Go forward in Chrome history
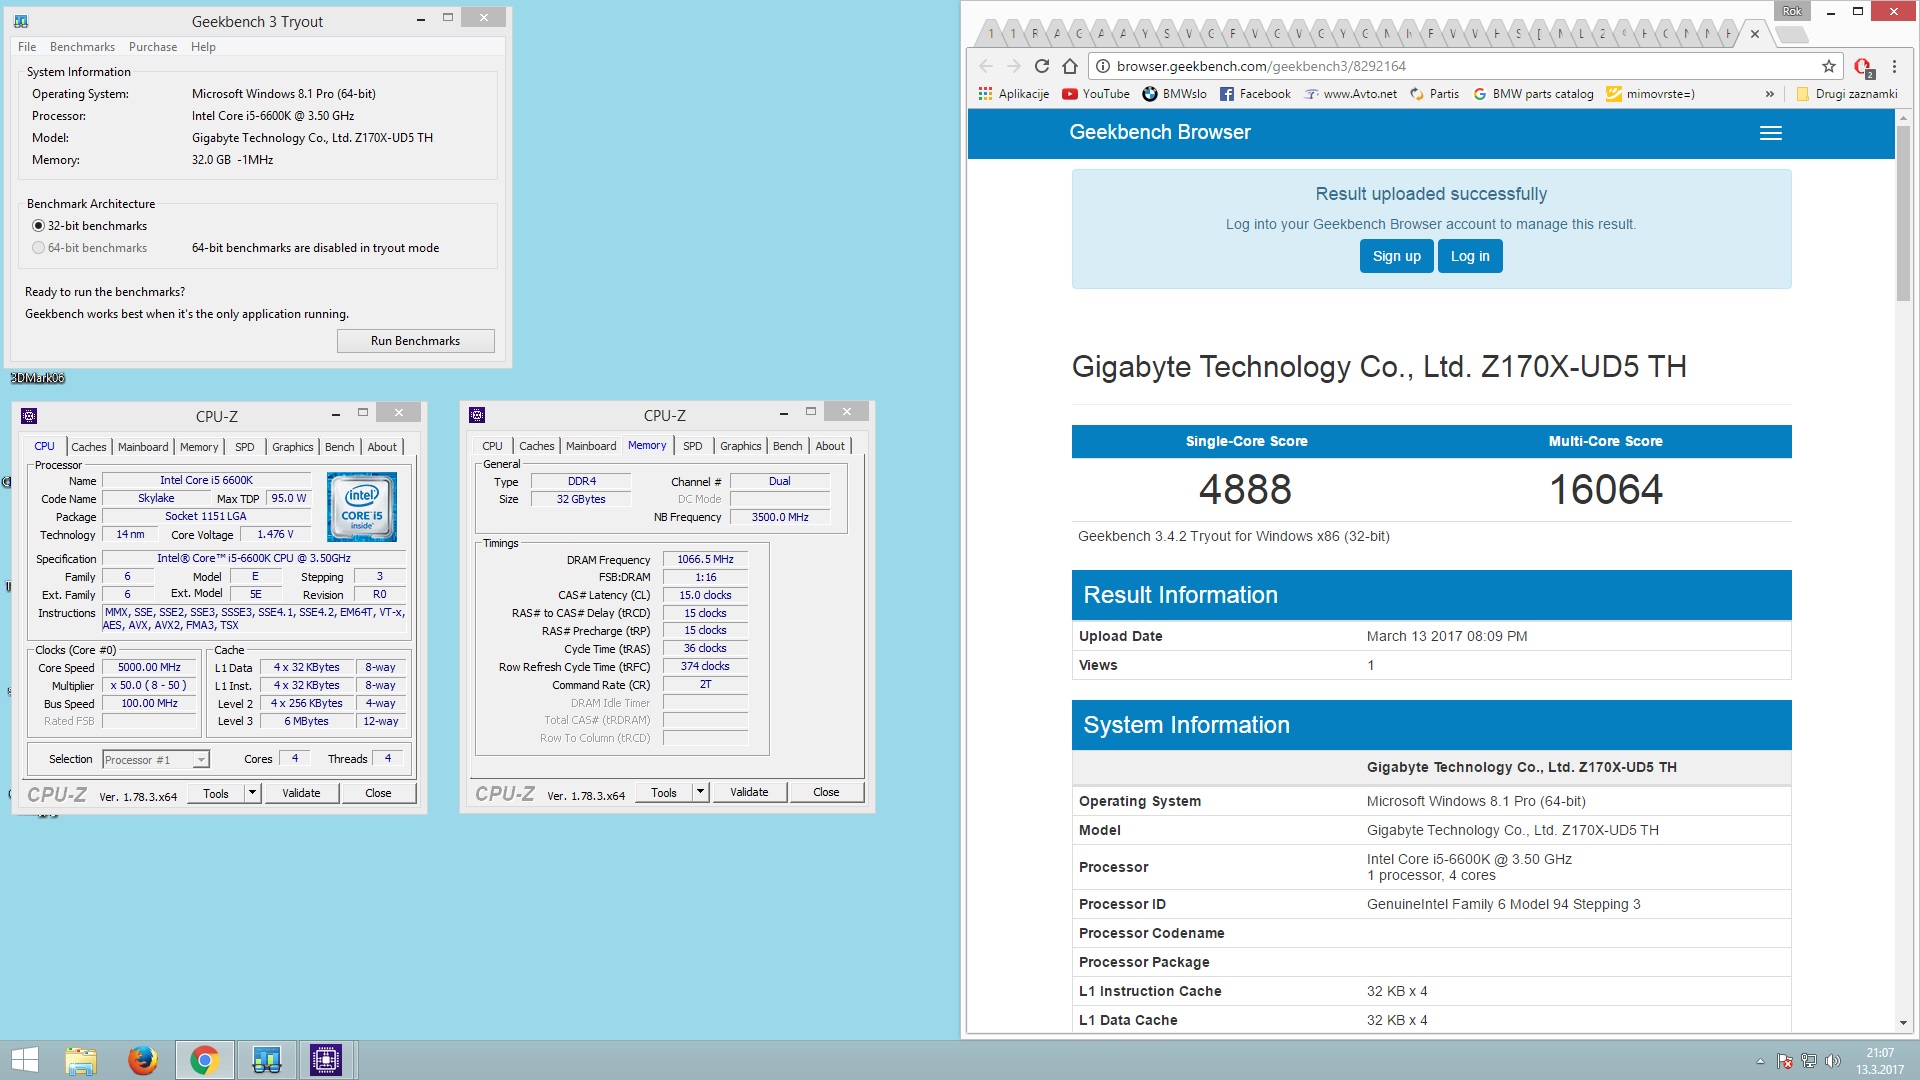Viewport: 1920px width, 1080px height. click(x=1013, y=66)
